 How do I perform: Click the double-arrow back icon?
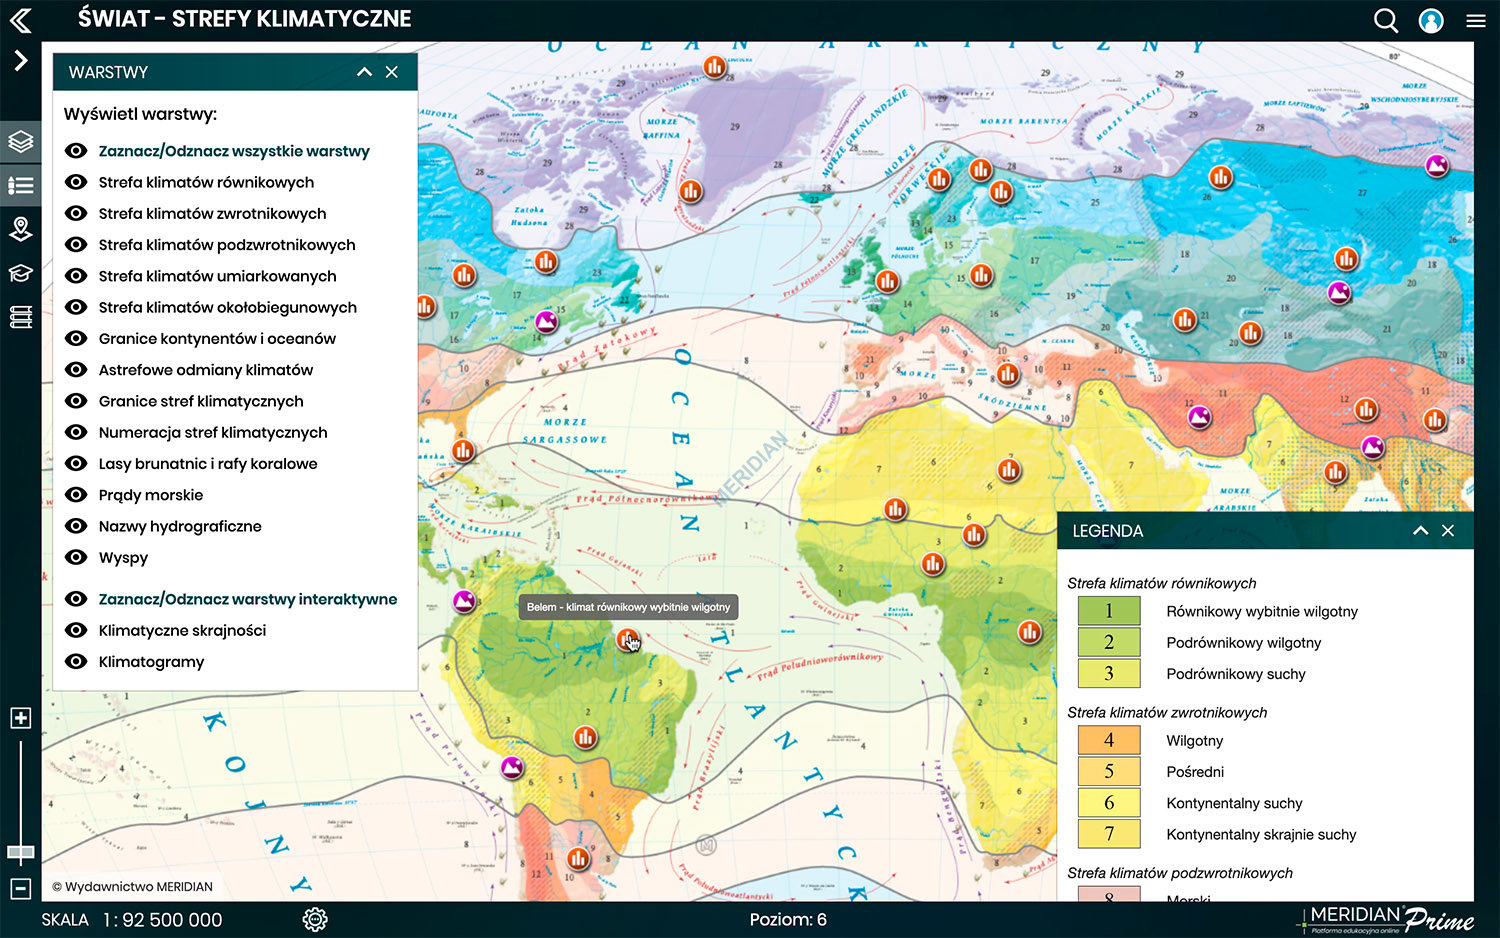[x=20, y=20]
